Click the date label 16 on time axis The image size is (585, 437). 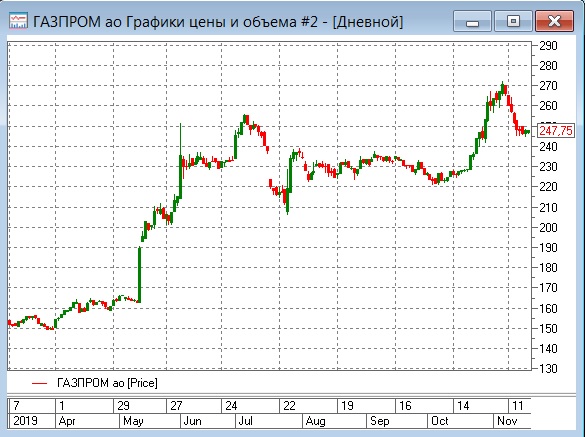[405, 406]
